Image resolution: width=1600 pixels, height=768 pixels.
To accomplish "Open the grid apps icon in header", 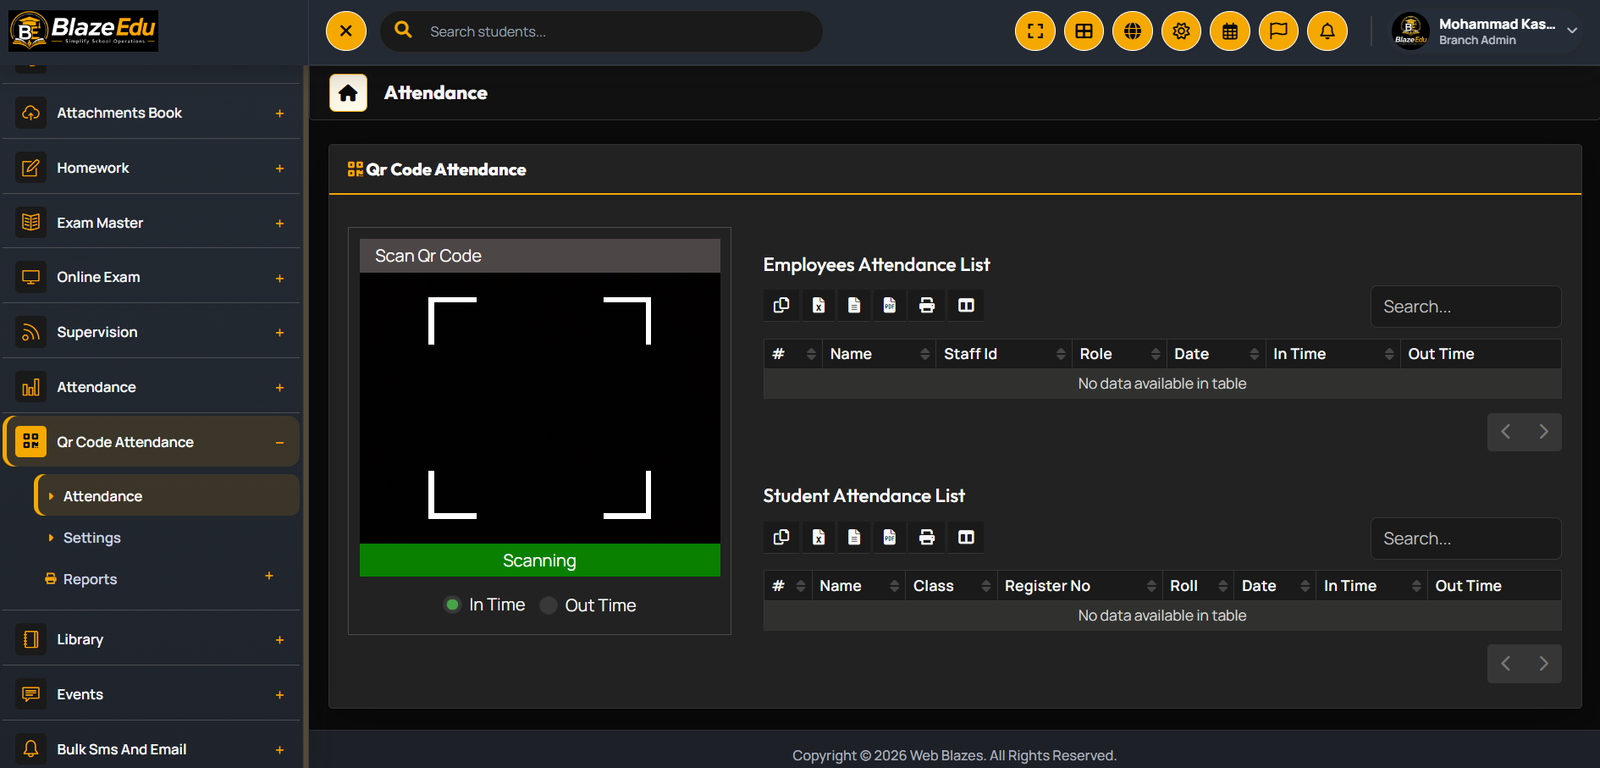I will click(1084, 31).
